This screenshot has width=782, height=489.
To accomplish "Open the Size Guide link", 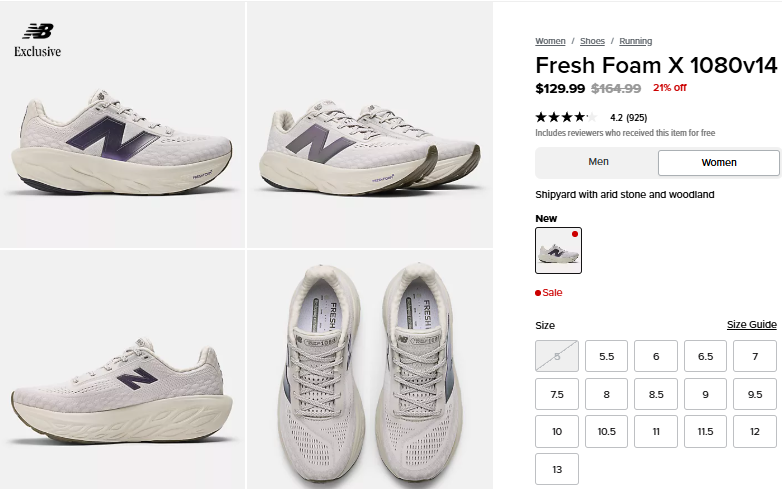I will click(751, 325).
